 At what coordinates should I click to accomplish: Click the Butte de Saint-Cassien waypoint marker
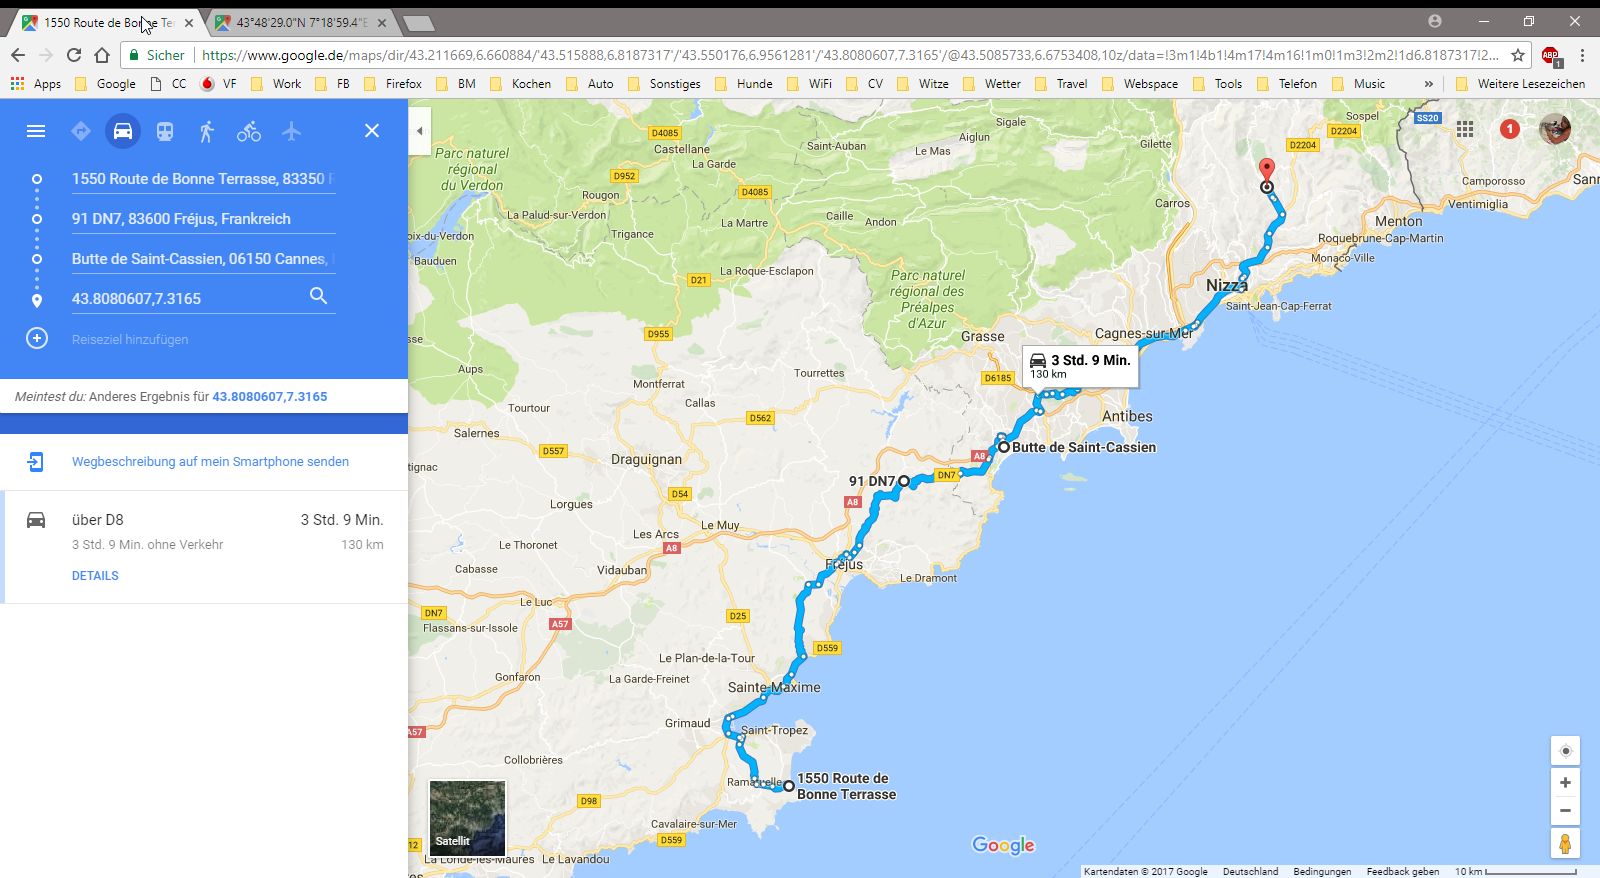(x=1004, y=447)
